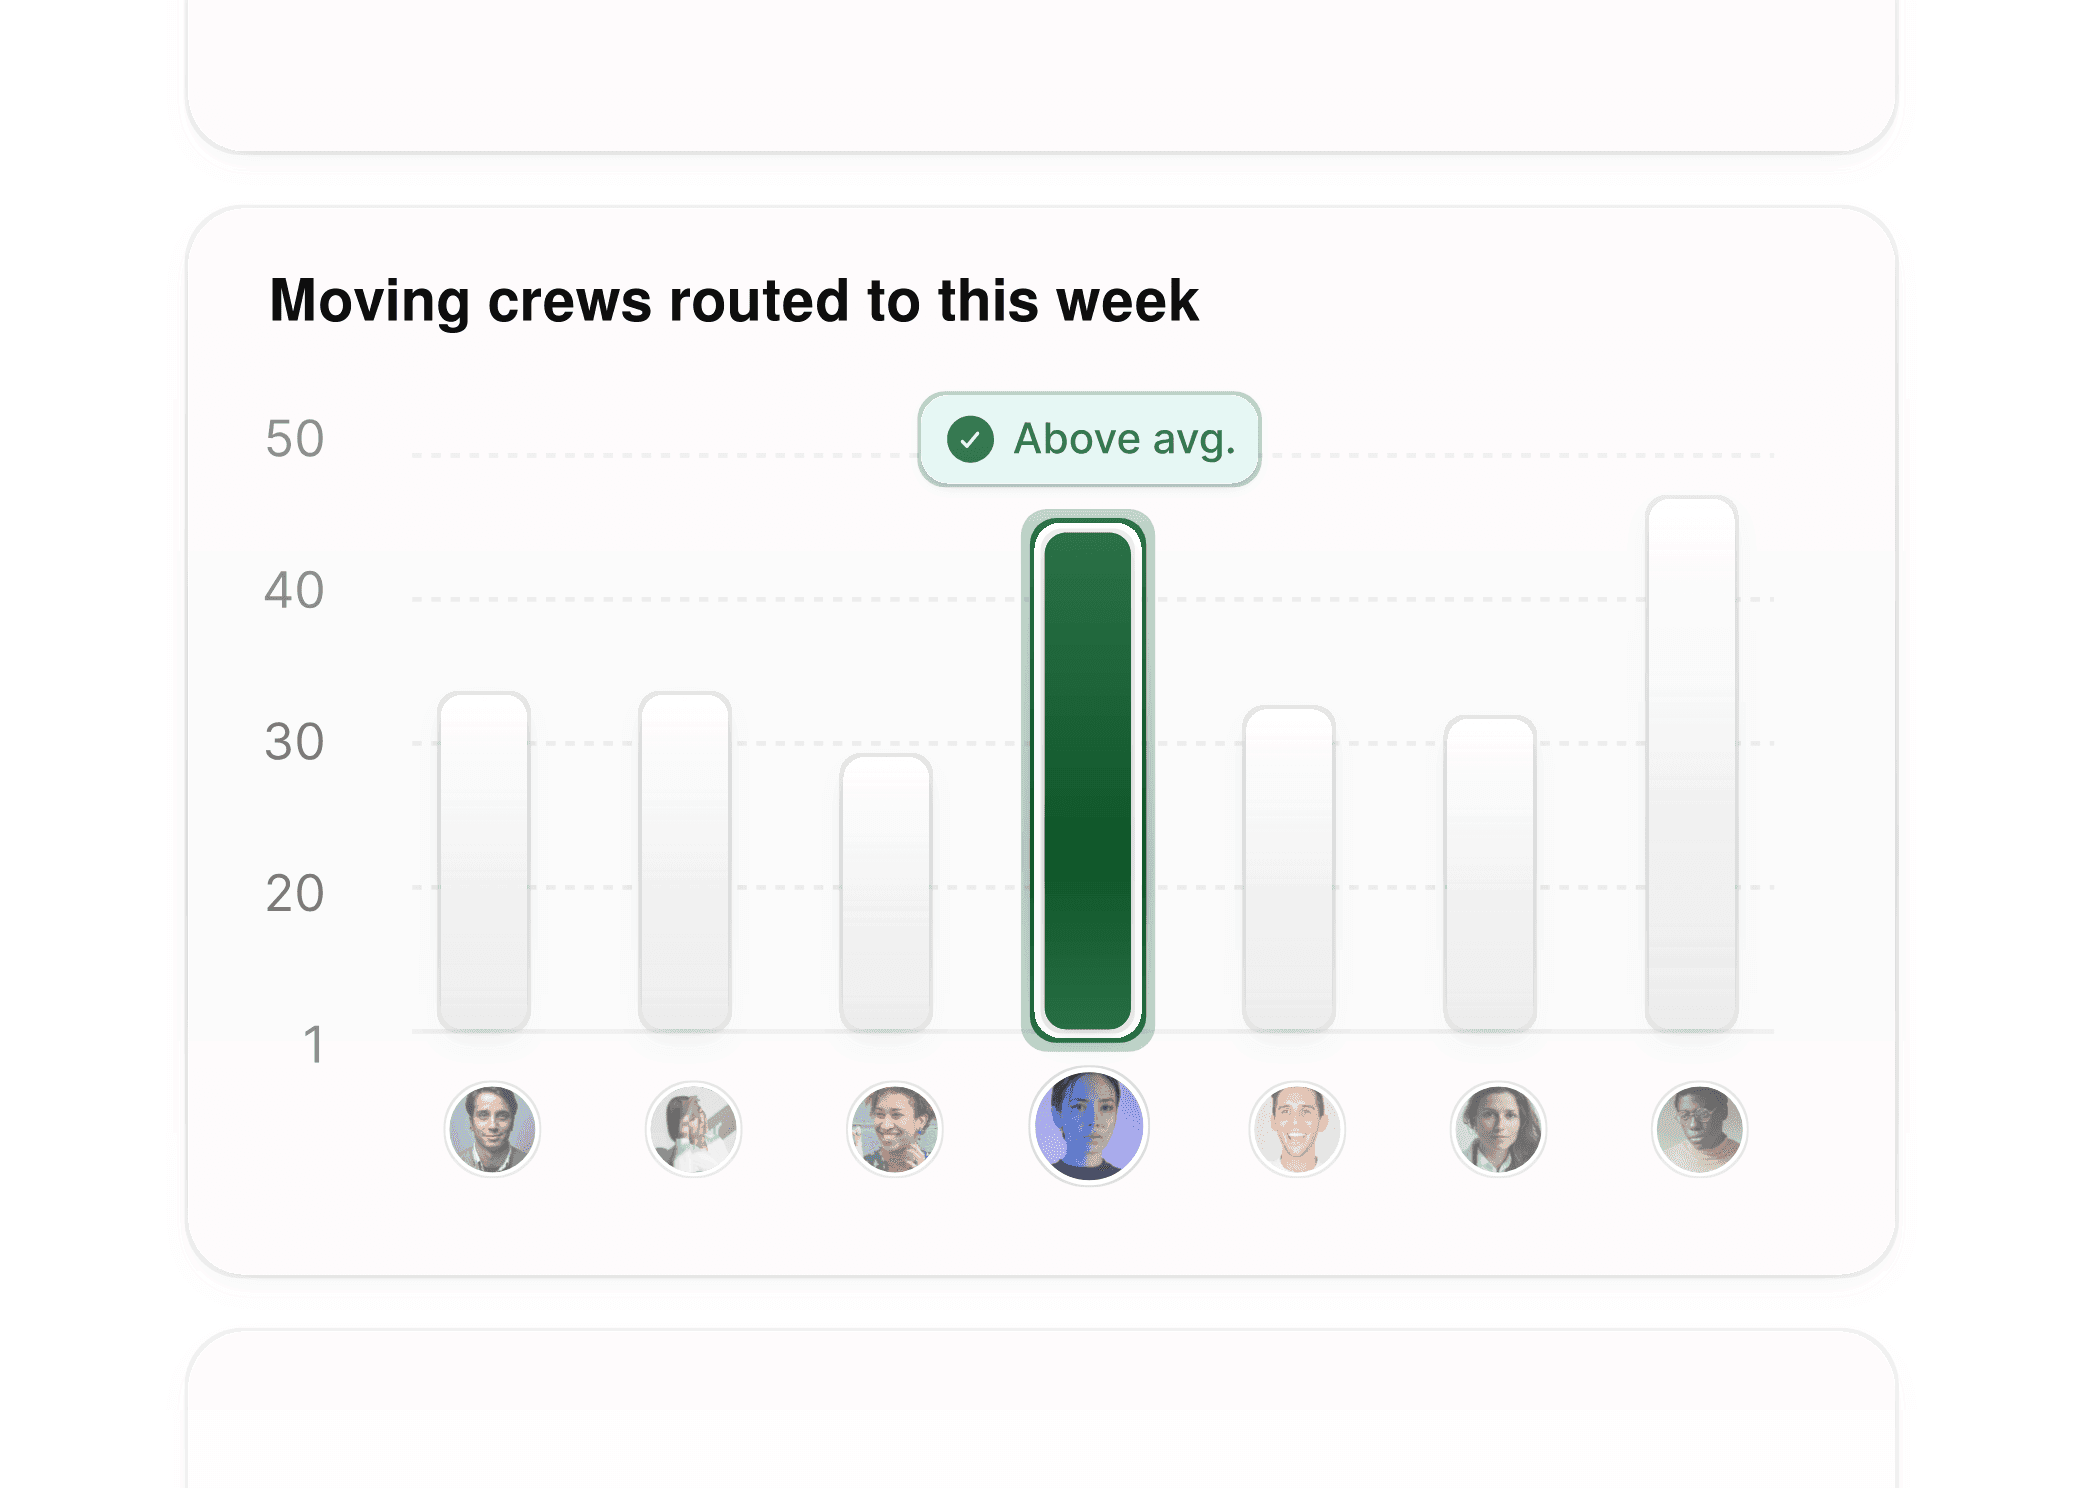
Task: Select the first moving crew member's avatar
Action: (492, 1128)
